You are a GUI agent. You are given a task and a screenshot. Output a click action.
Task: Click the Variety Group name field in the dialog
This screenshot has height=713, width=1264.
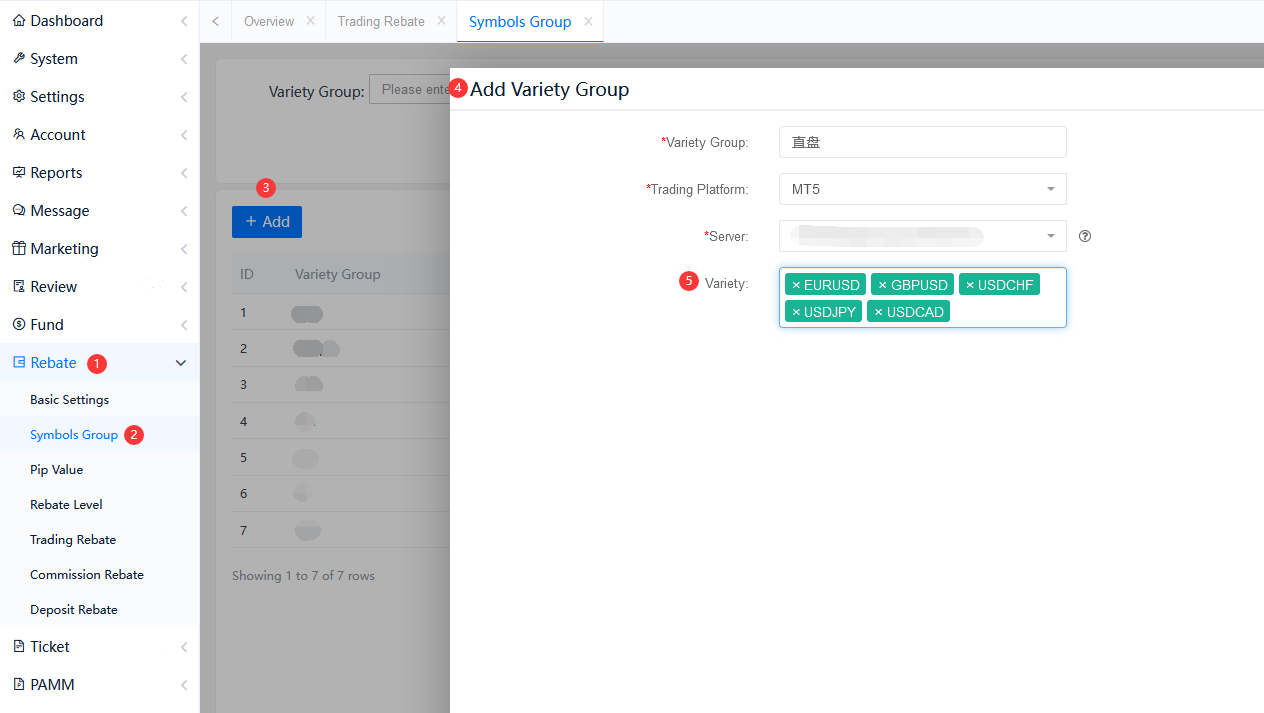pos(922,142)
